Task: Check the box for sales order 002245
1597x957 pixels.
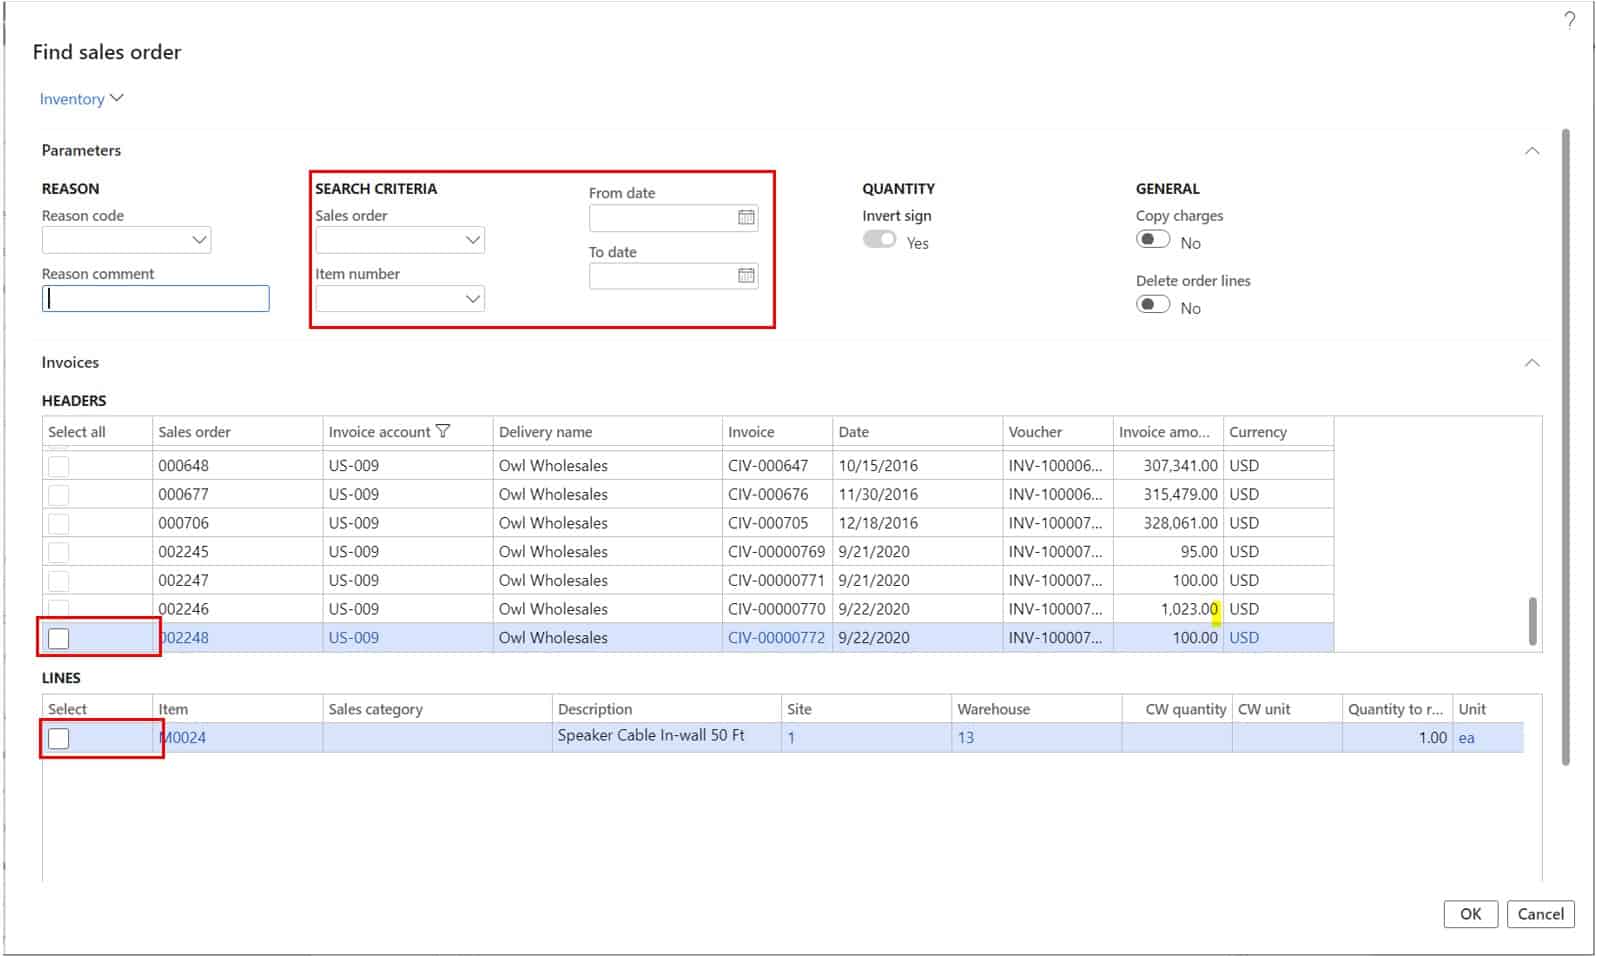Action: tap(59, 552)
